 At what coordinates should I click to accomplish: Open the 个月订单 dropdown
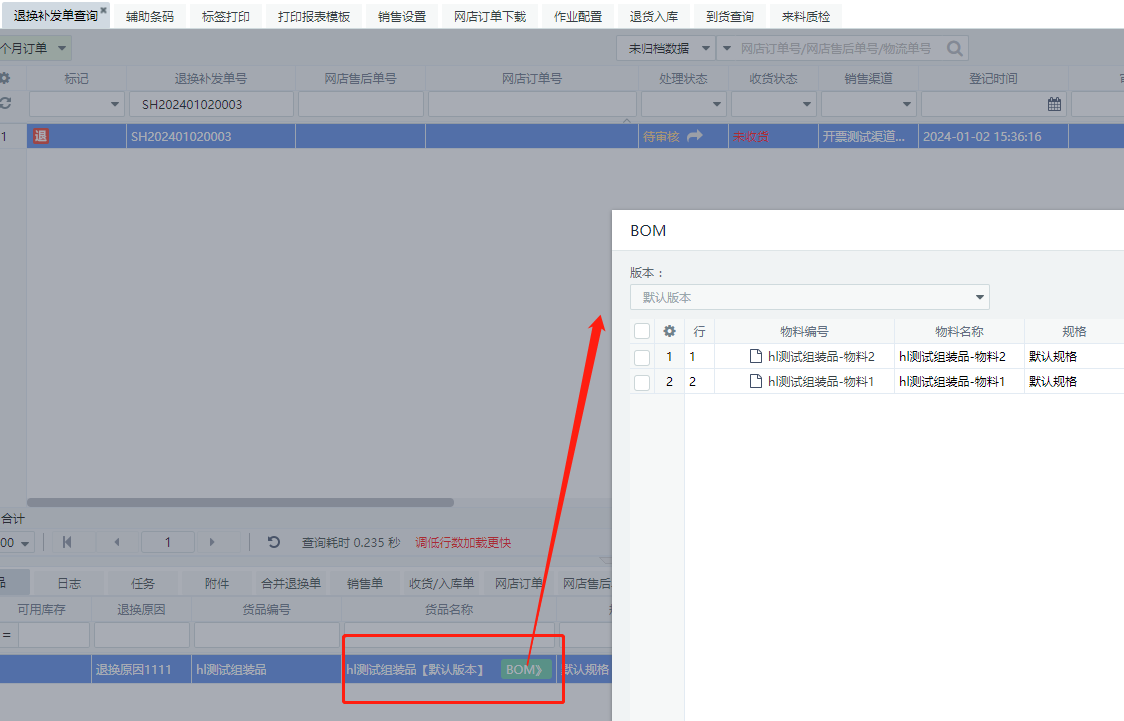point(34,48)
